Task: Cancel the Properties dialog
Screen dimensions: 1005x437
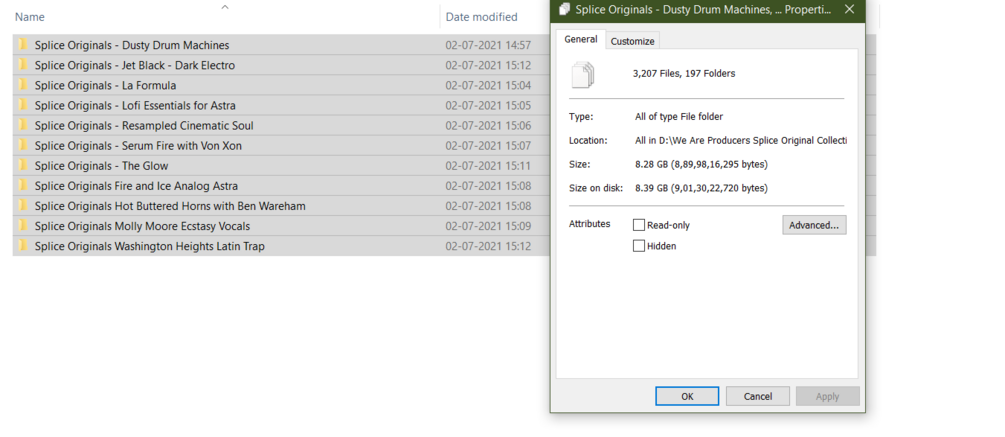Action: pyautogui.click(x=758, y=396)
